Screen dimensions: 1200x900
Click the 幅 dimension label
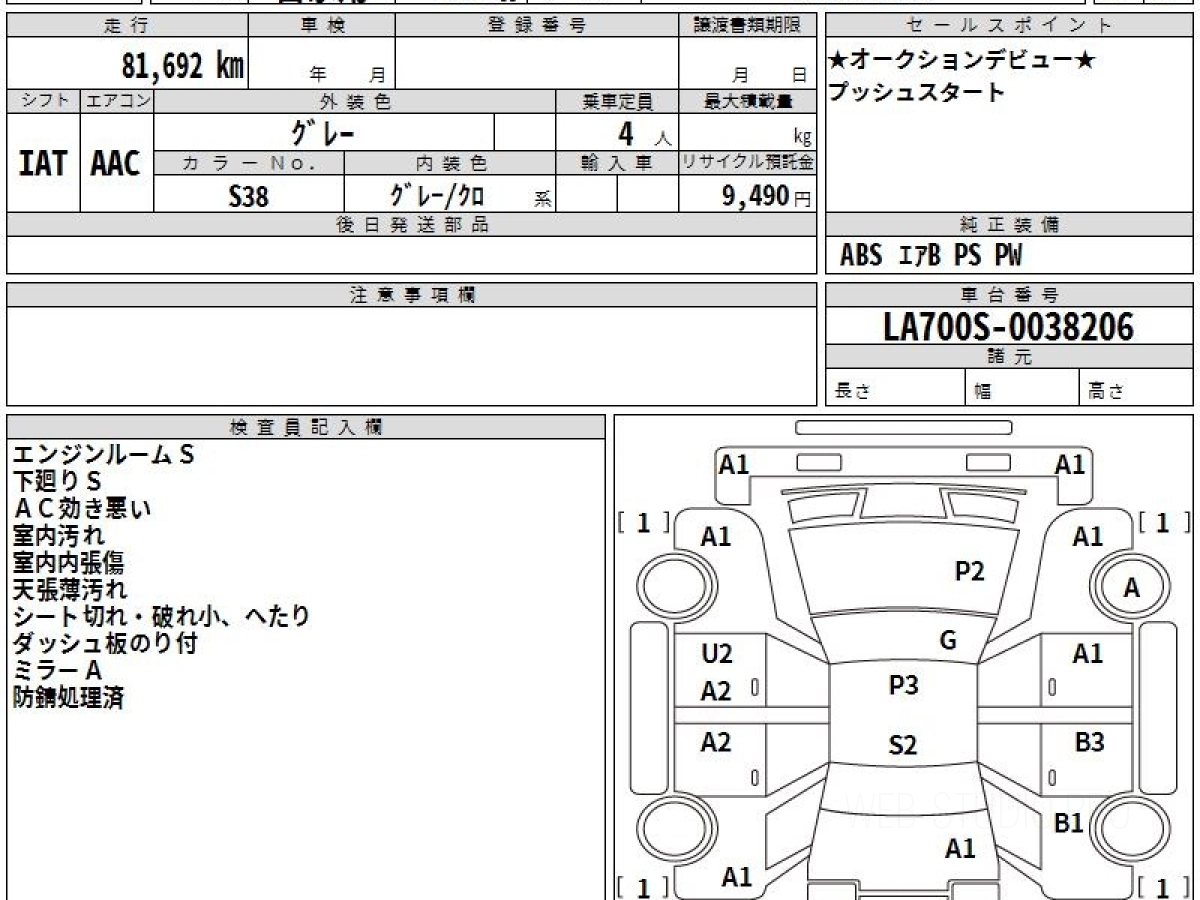coord(983,392)
